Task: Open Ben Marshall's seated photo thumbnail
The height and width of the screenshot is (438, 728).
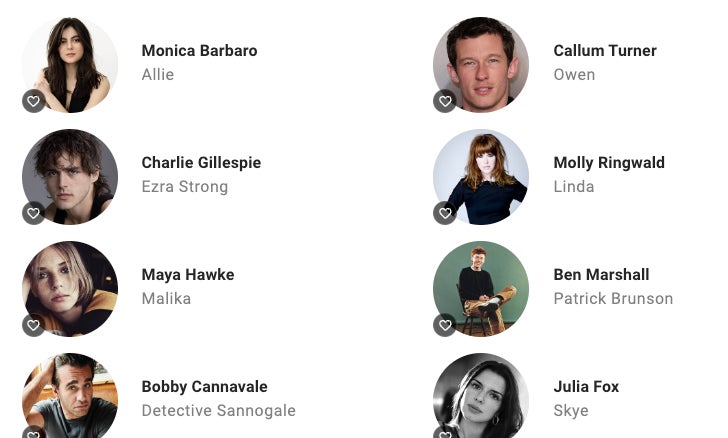Action: pyautogui.click(x=481, y=289)
